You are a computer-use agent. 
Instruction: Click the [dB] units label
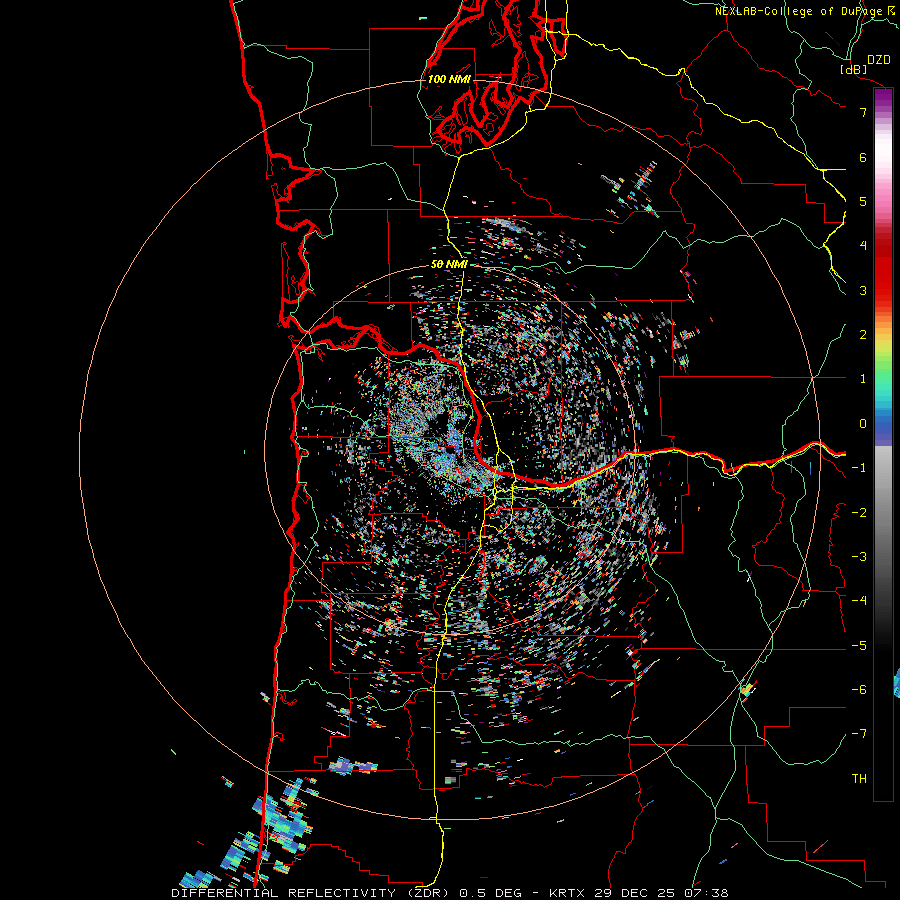click(854, 69)
